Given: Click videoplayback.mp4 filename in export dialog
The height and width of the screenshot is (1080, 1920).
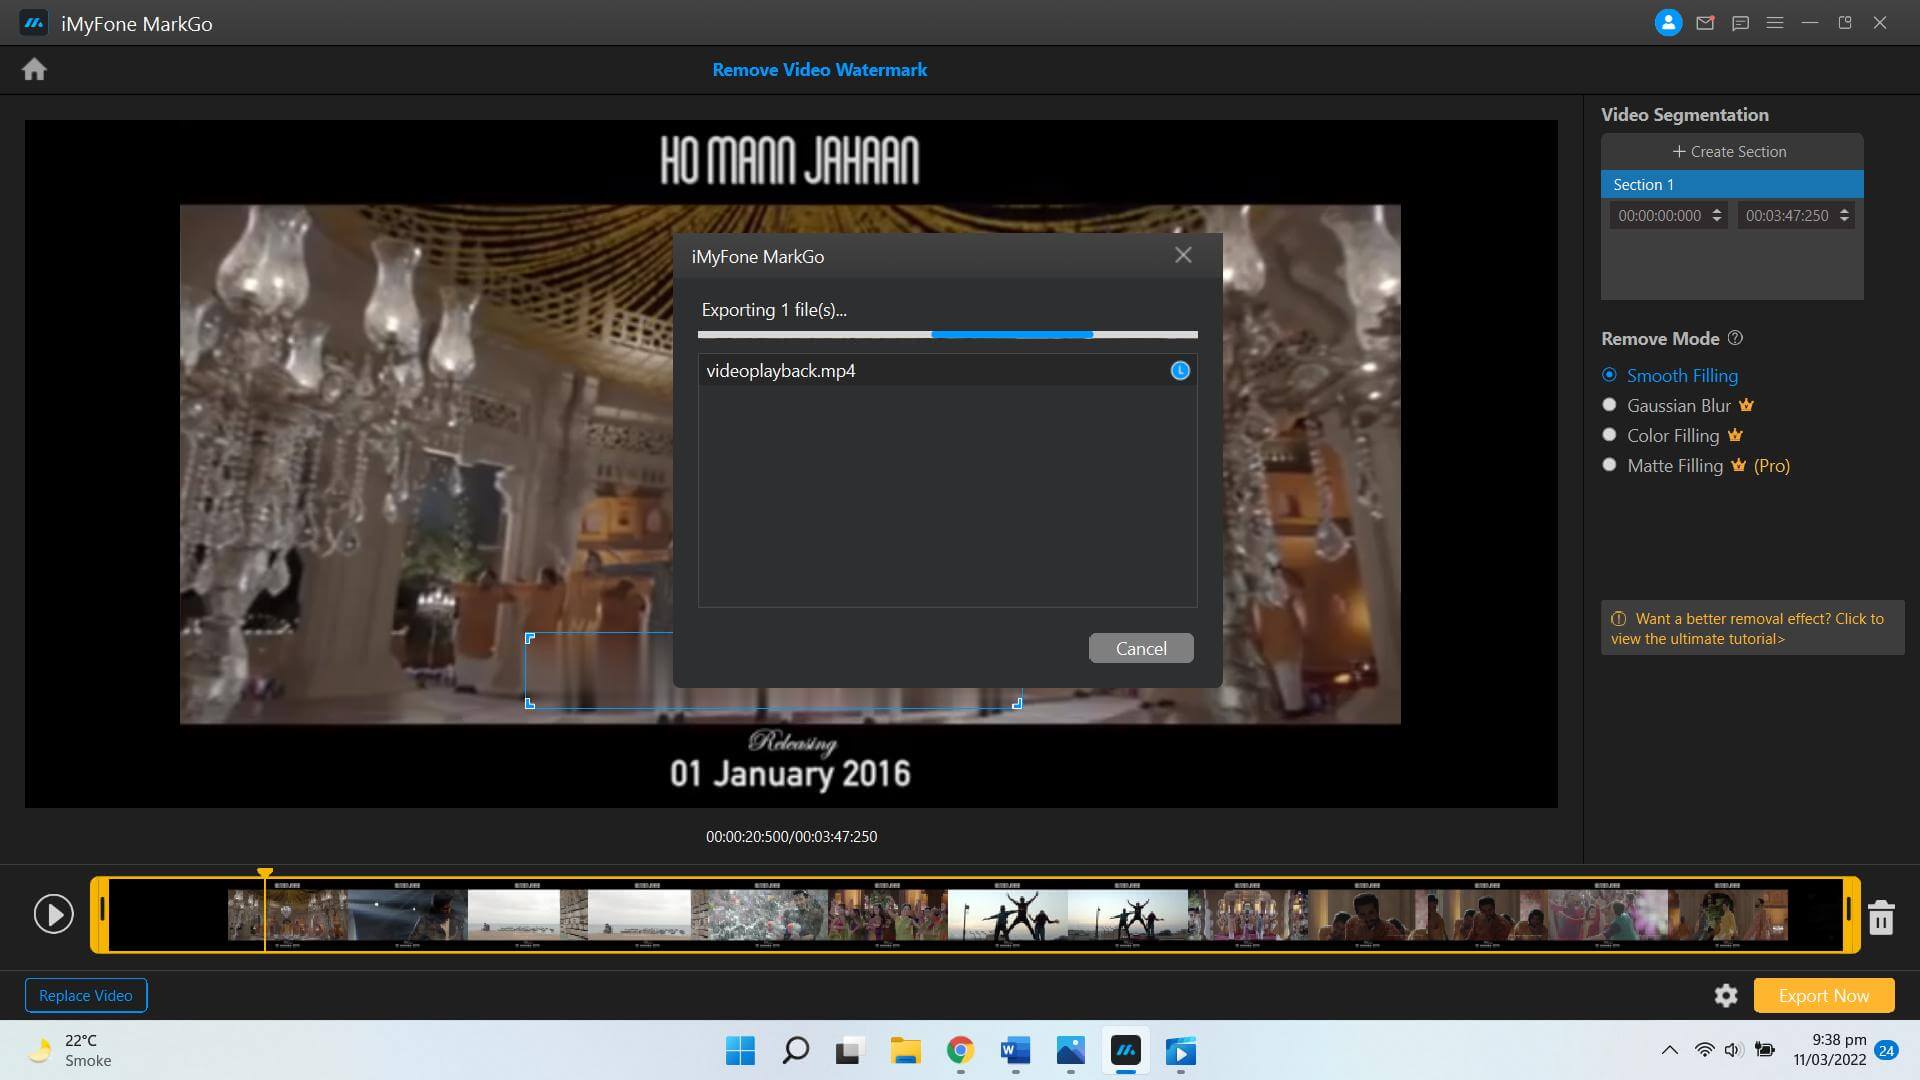Looking at the screenshot, I should [779, 371].
